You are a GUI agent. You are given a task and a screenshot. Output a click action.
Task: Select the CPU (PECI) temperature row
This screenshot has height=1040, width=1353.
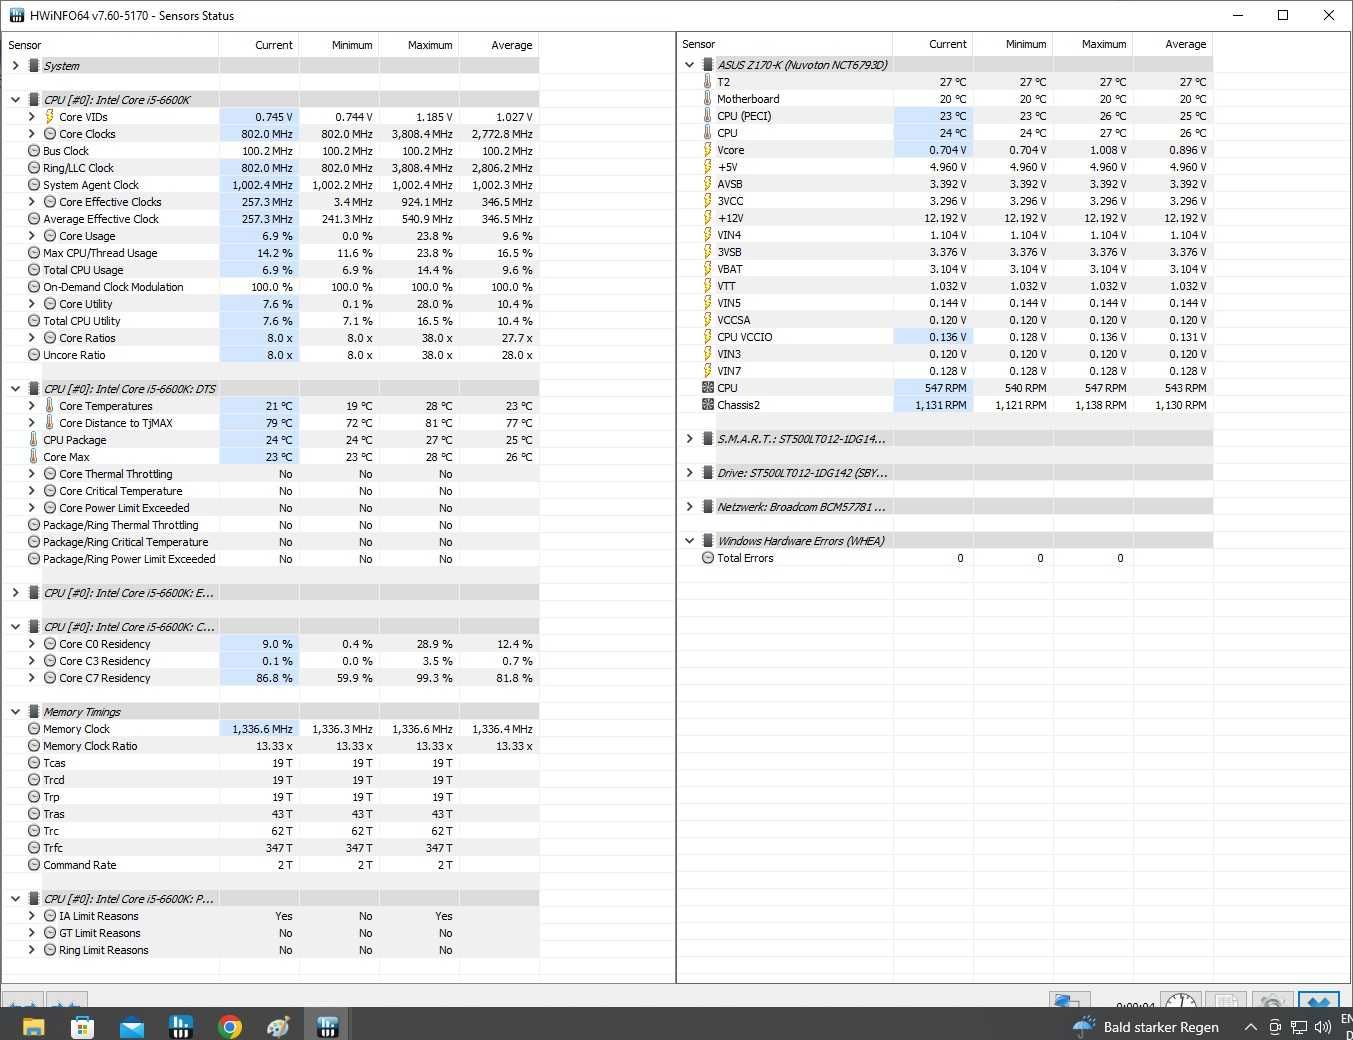[x=945, y=116]
